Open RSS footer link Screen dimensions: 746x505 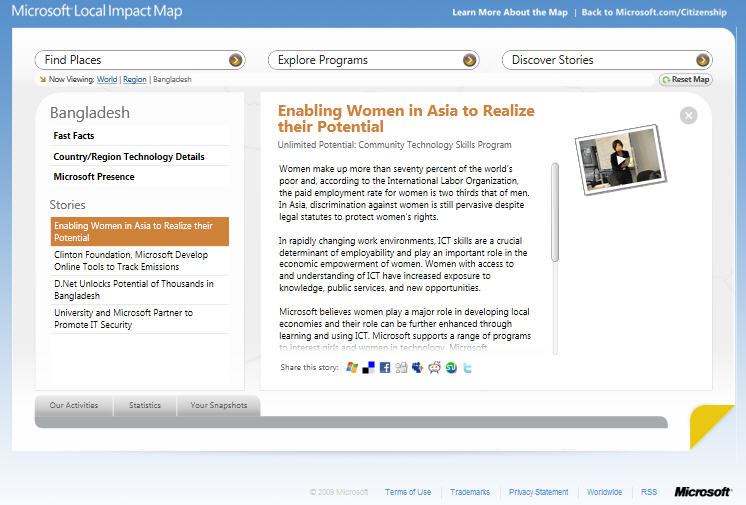pyautogui.click(x=649, y=492)
